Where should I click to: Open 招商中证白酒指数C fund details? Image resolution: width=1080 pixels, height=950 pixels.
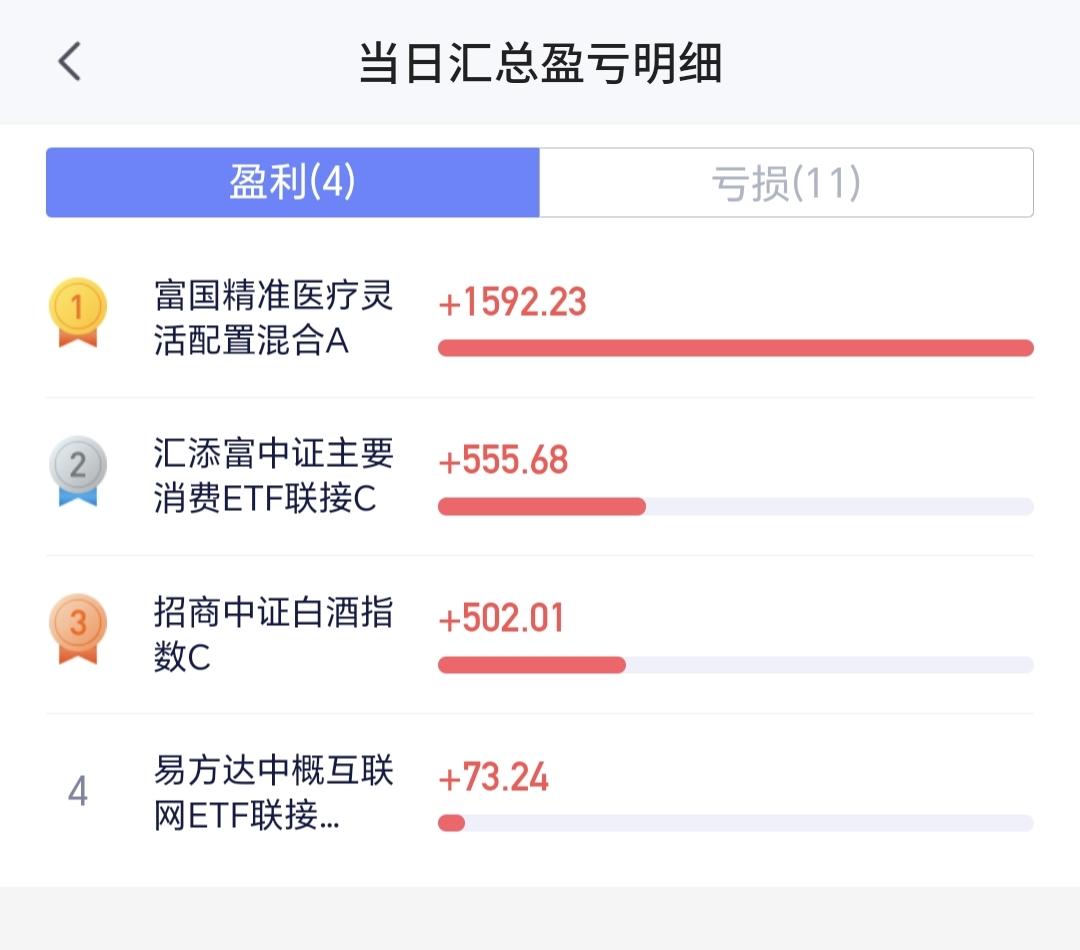274,634
